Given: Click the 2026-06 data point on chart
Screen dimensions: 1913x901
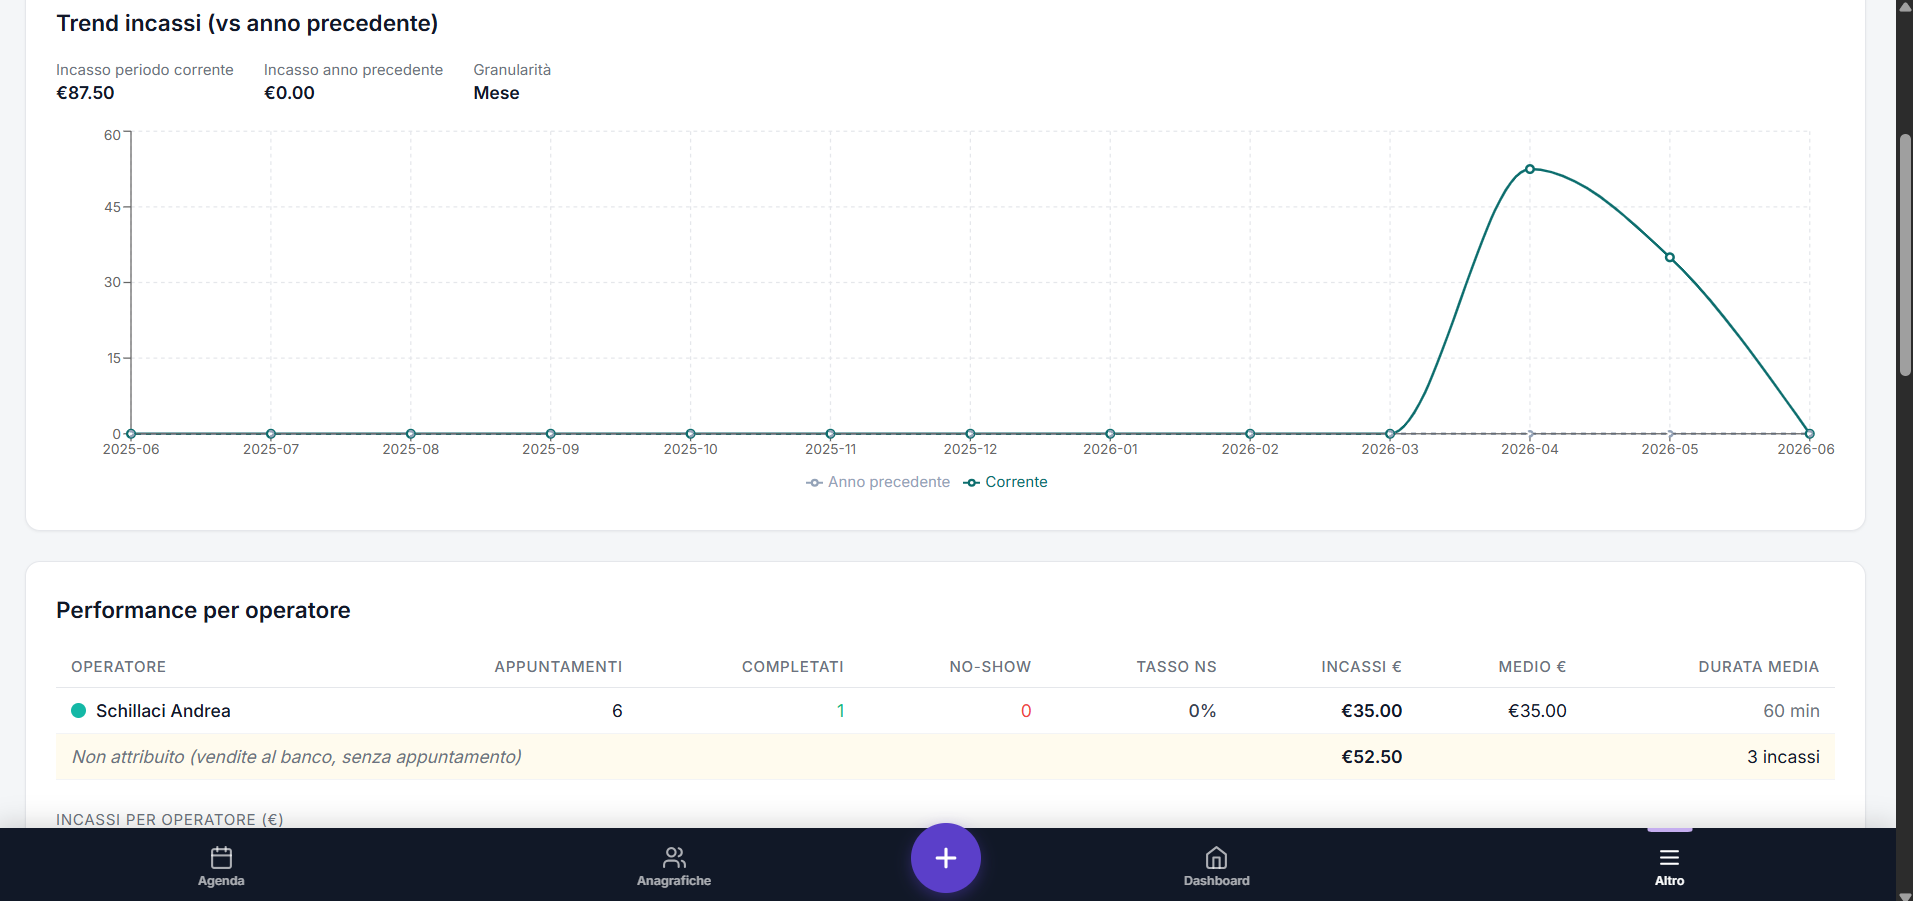Looking at the screenshot, I should pyautogui.click(x=1809, y=434).
